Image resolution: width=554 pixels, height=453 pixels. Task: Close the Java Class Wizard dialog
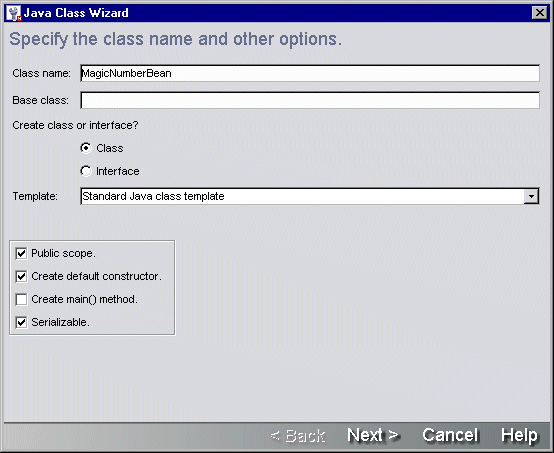click(540, 13)
